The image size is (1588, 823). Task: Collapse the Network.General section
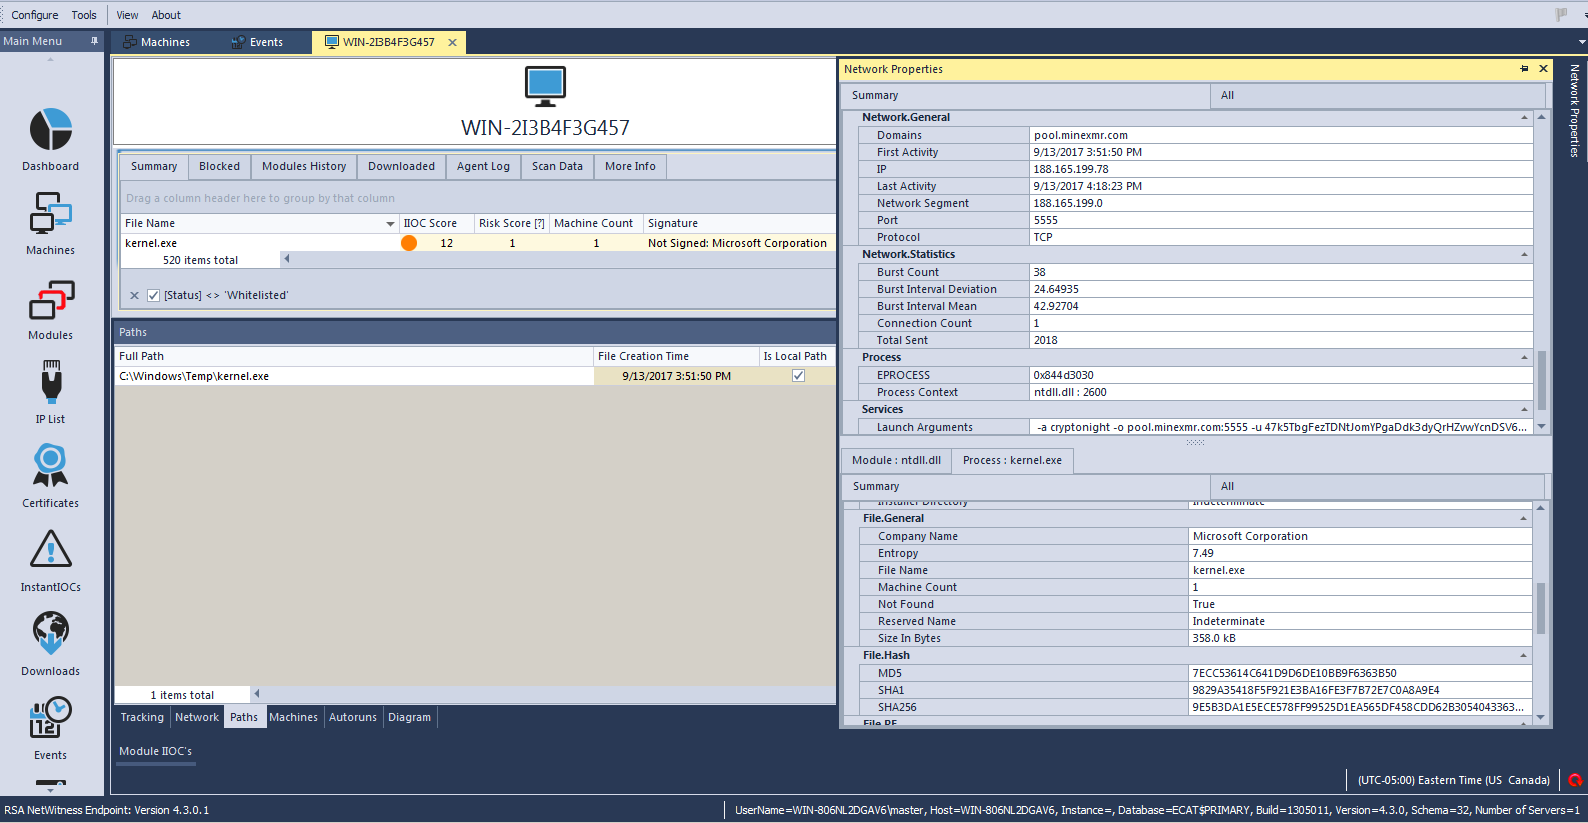coord(1524,118)
